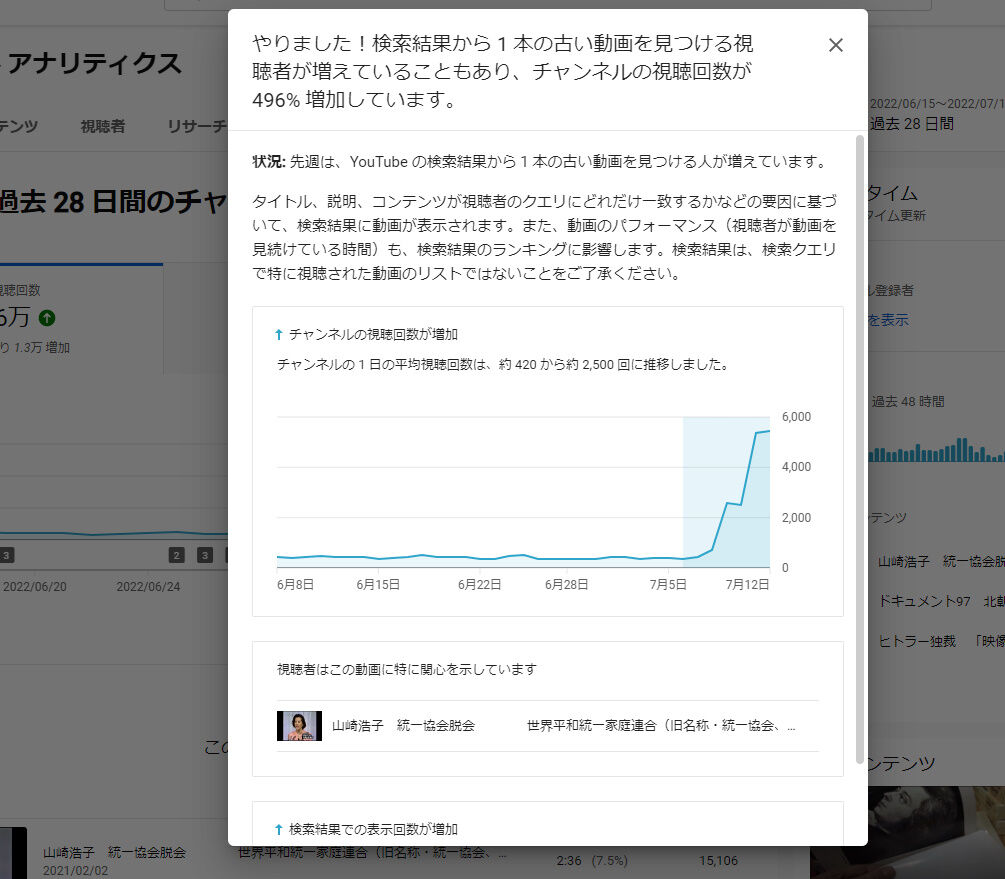This screenshot has height=879, width=1005.
Task: Open the 山崎浩子 video thumbnail in the dialog
Action: click(299, 726)
